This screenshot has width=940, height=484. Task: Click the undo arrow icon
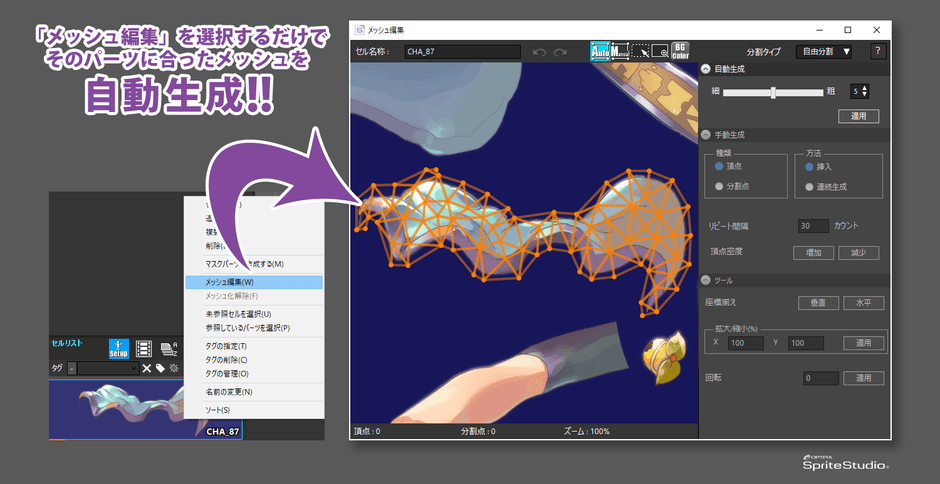[x=540, y=52]
